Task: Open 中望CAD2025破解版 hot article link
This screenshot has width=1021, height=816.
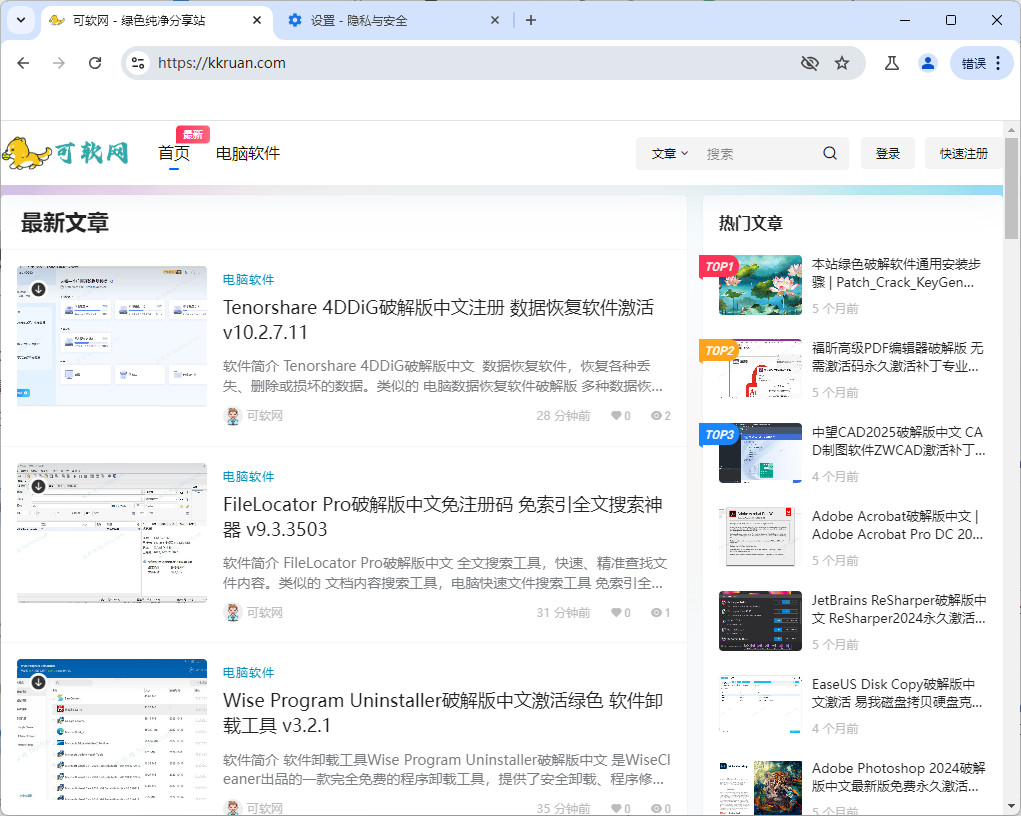Action: point(899,441)
